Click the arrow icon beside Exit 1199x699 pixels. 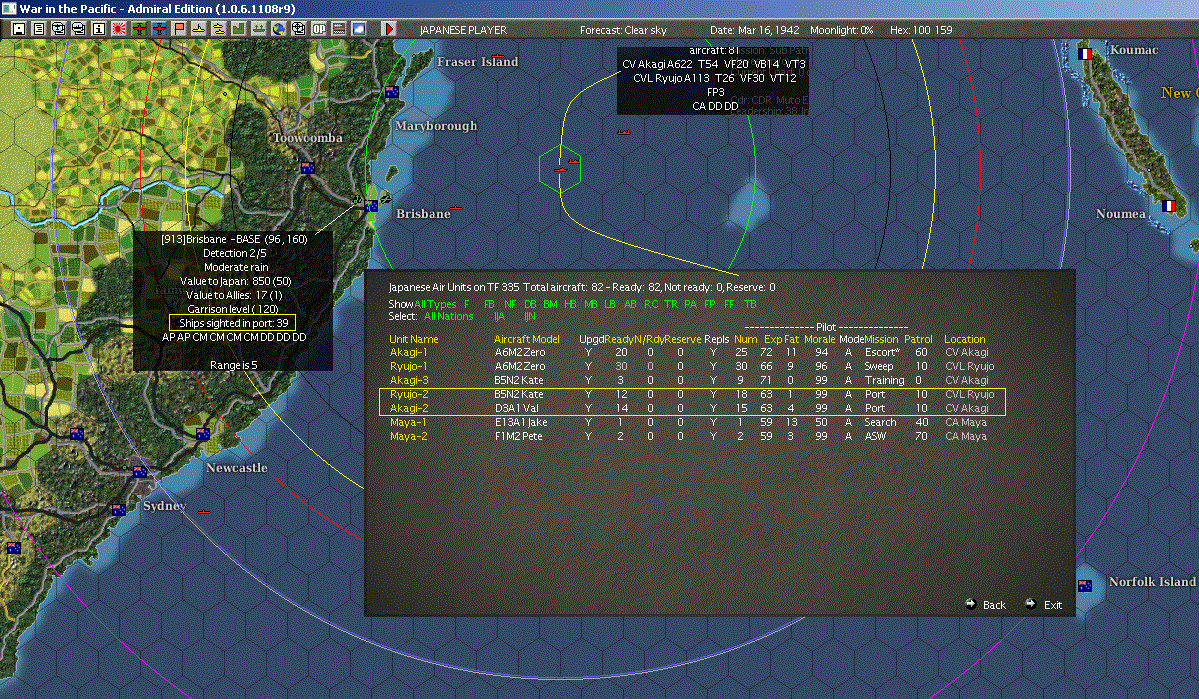click(x=1030, y=603)
